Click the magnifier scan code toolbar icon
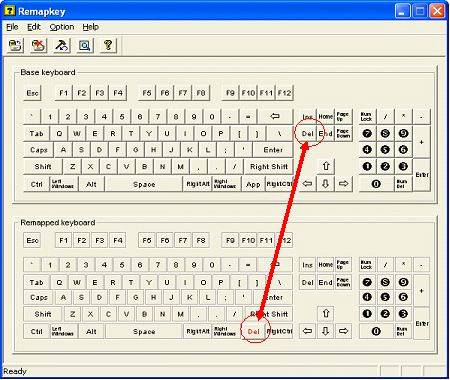The width and height of the screenshot is (450, 380). tap(85, 45)
